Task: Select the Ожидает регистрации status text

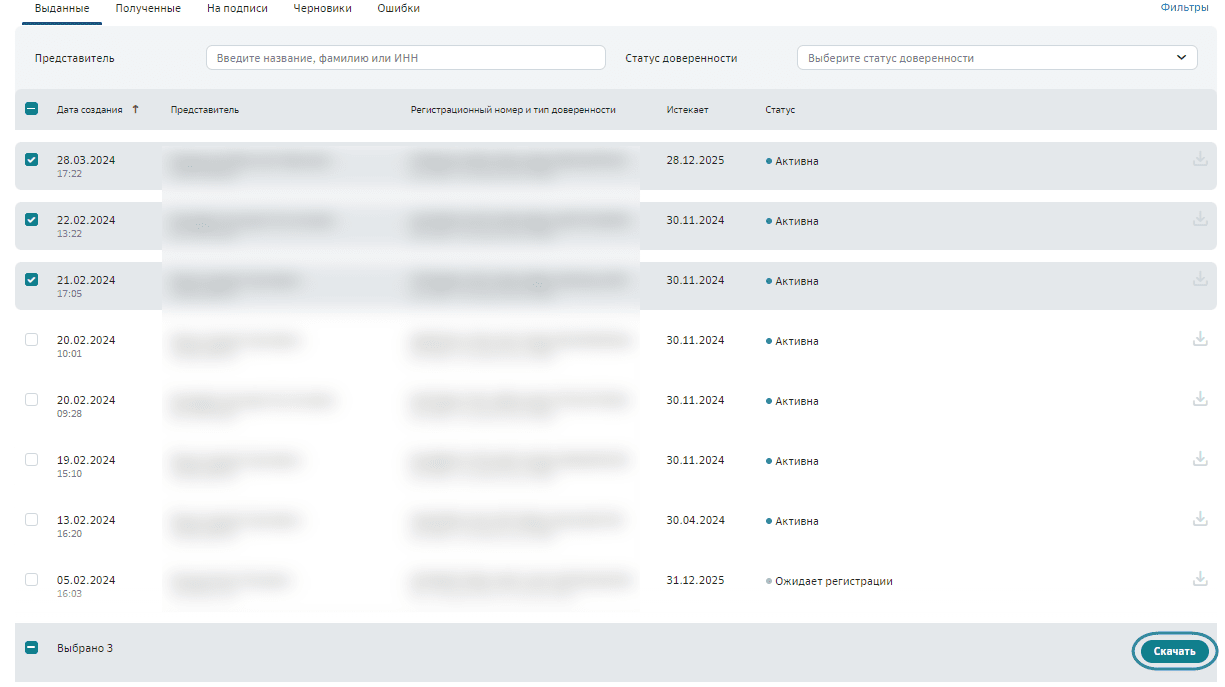Action: click(x=834, y=581)
